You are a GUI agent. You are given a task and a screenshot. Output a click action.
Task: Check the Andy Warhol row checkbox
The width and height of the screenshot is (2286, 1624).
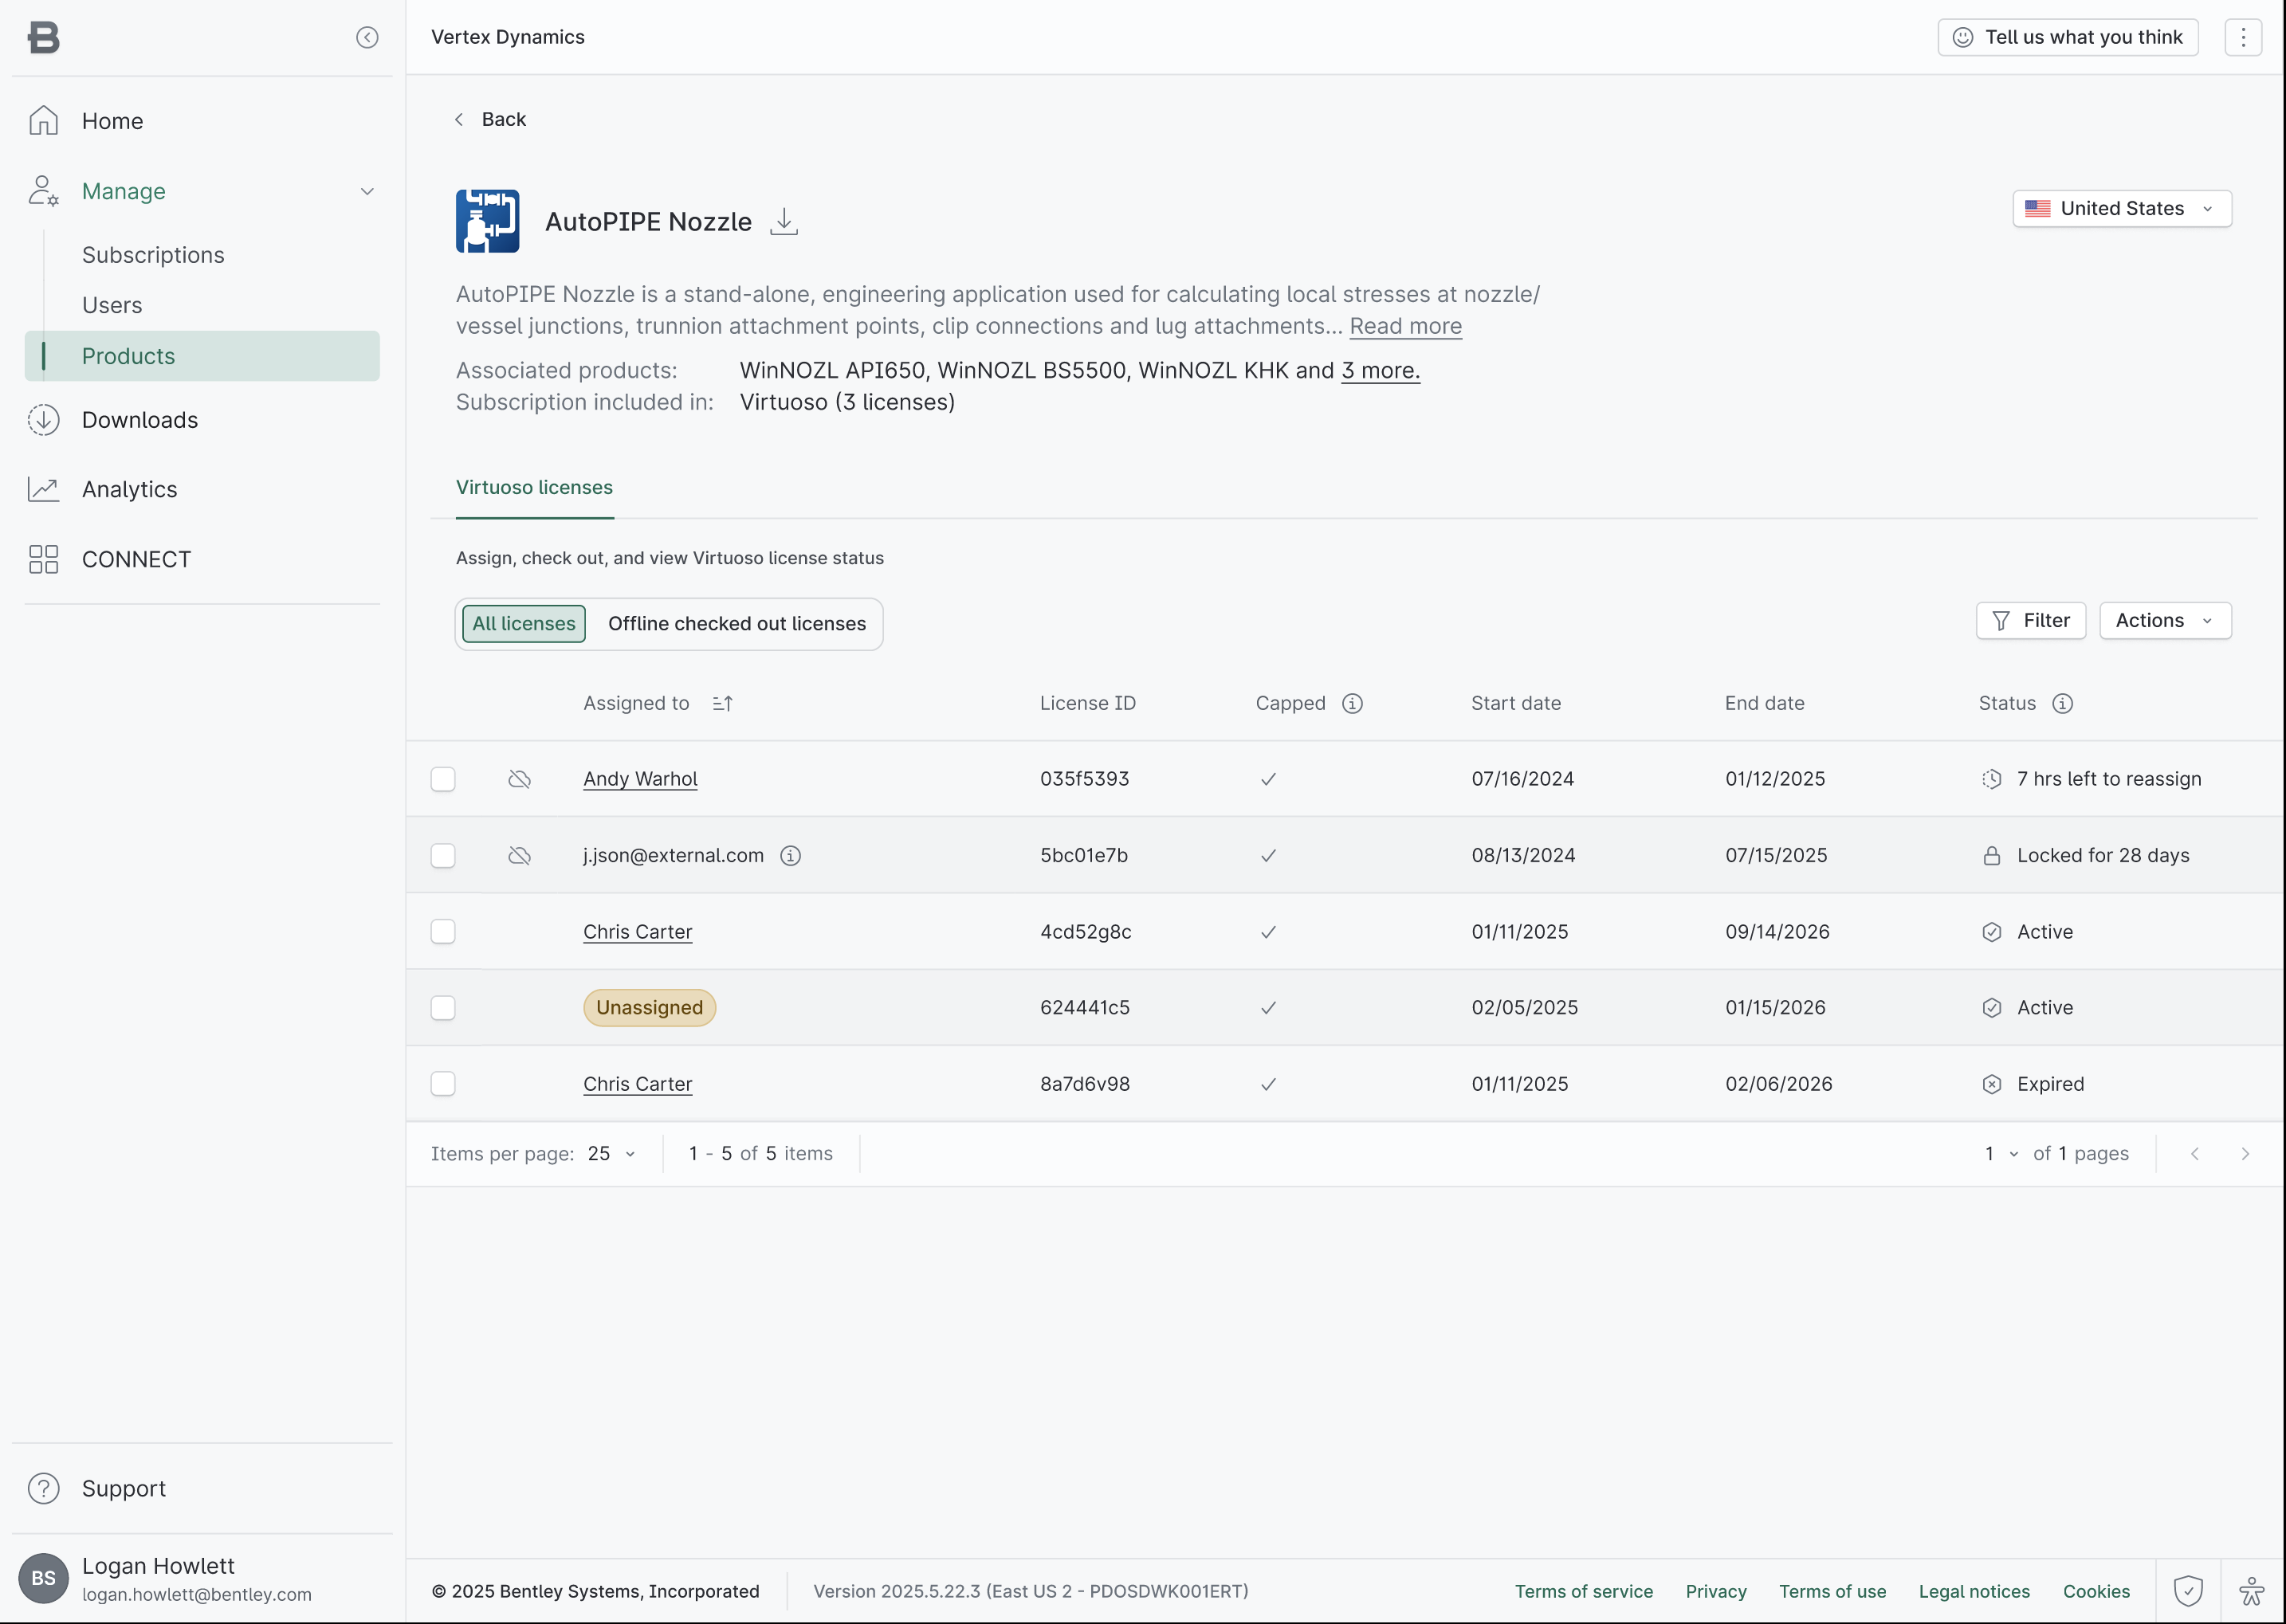coord(443,779)
